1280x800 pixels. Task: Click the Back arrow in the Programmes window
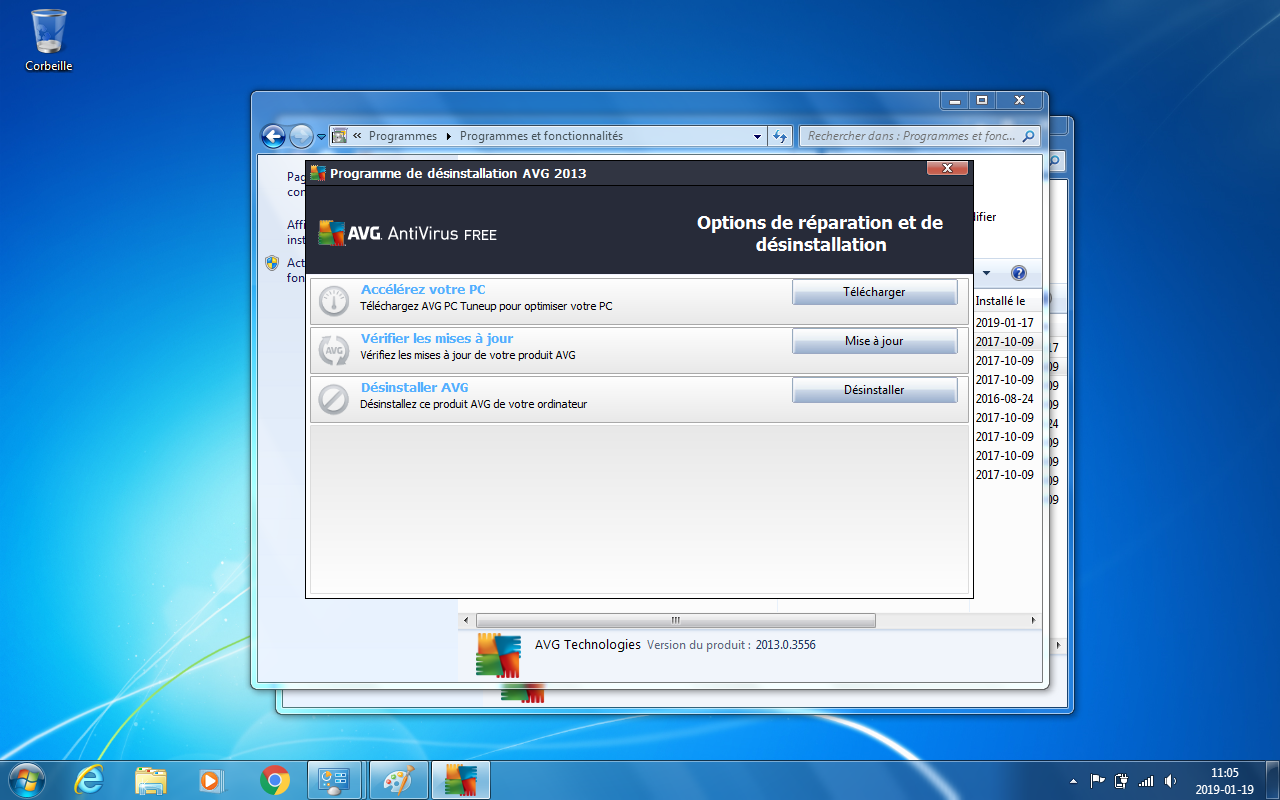point(273,136)
